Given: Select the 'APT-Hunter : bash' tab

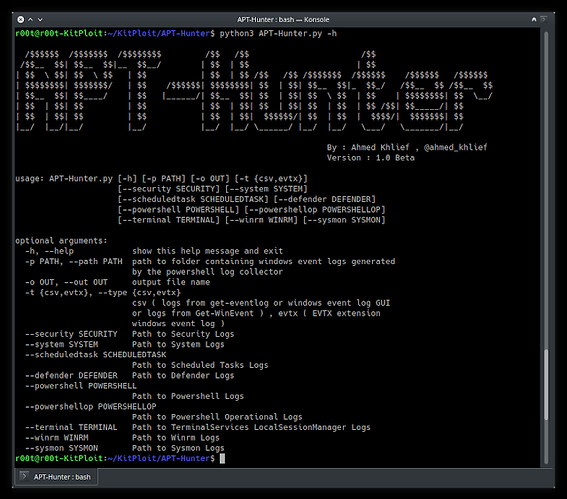Looking at the screenshot, I should [x=56, y=477].
